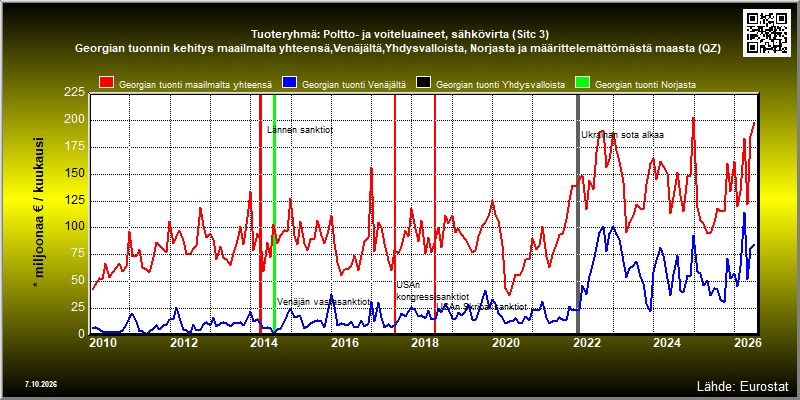Screen dimensions: 800x400
Task: Select legend label 'Georgian tuonti maailmalta yhteensä'
Action: click(x=195, y=85)
